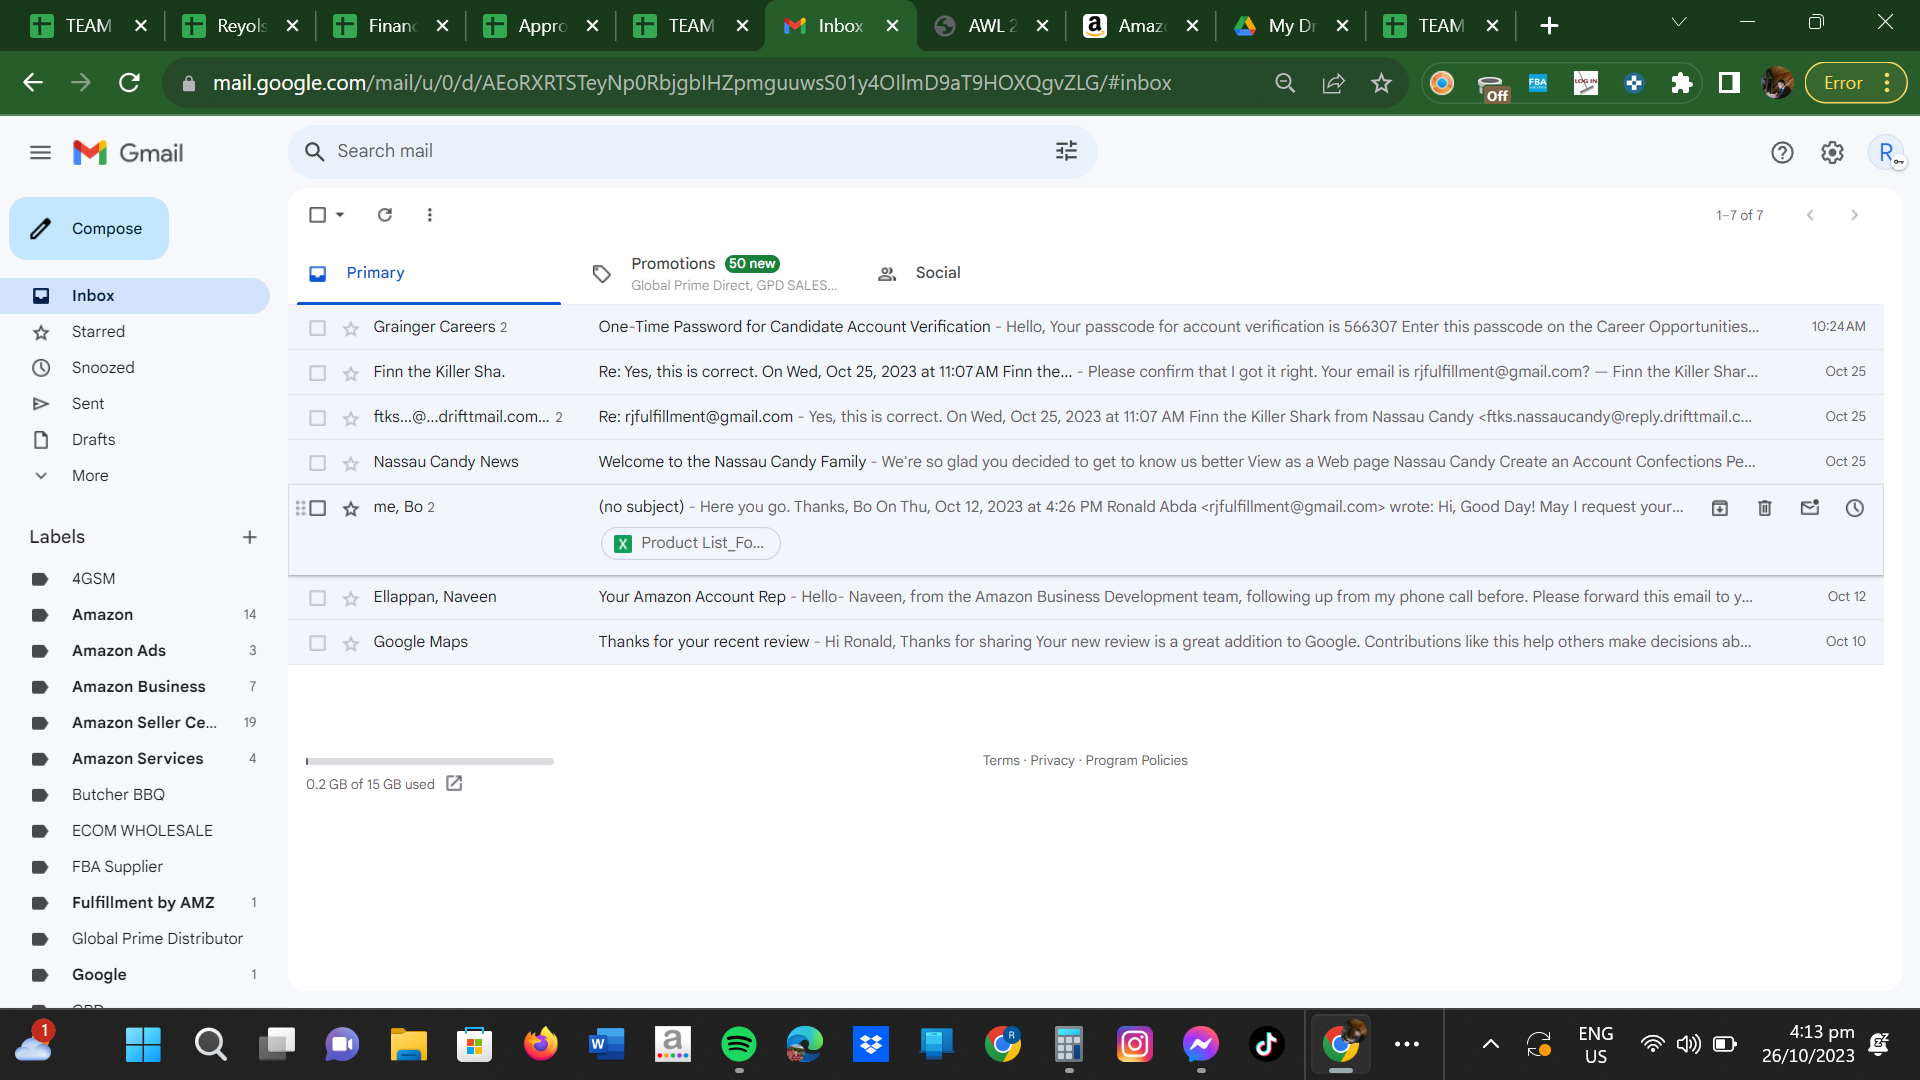This screenshot has width=1920, height=1080.
Task: Toggle the select-all checkbox
Action: point(318,215)
